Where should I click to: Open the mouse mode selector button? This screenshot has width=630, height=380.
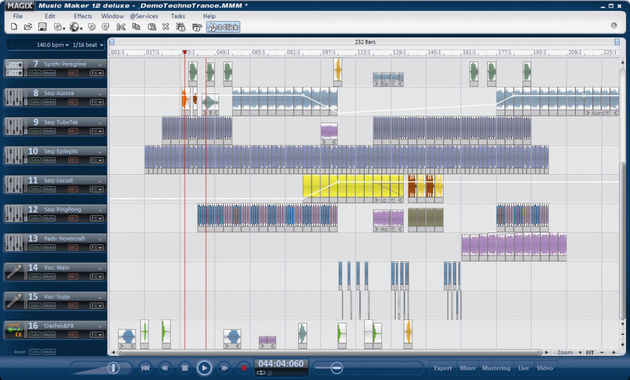tap(223, 27)
